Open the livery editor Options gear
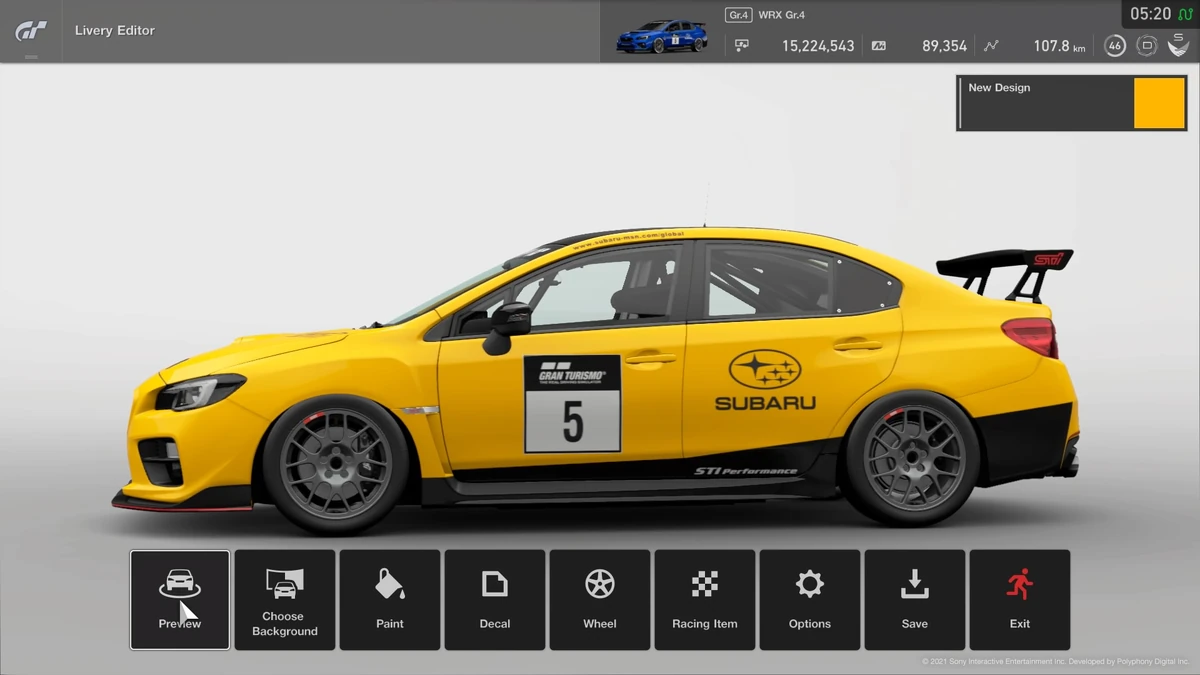Image resolution: width=1200 pixels, height=675 pixels. 810,599
